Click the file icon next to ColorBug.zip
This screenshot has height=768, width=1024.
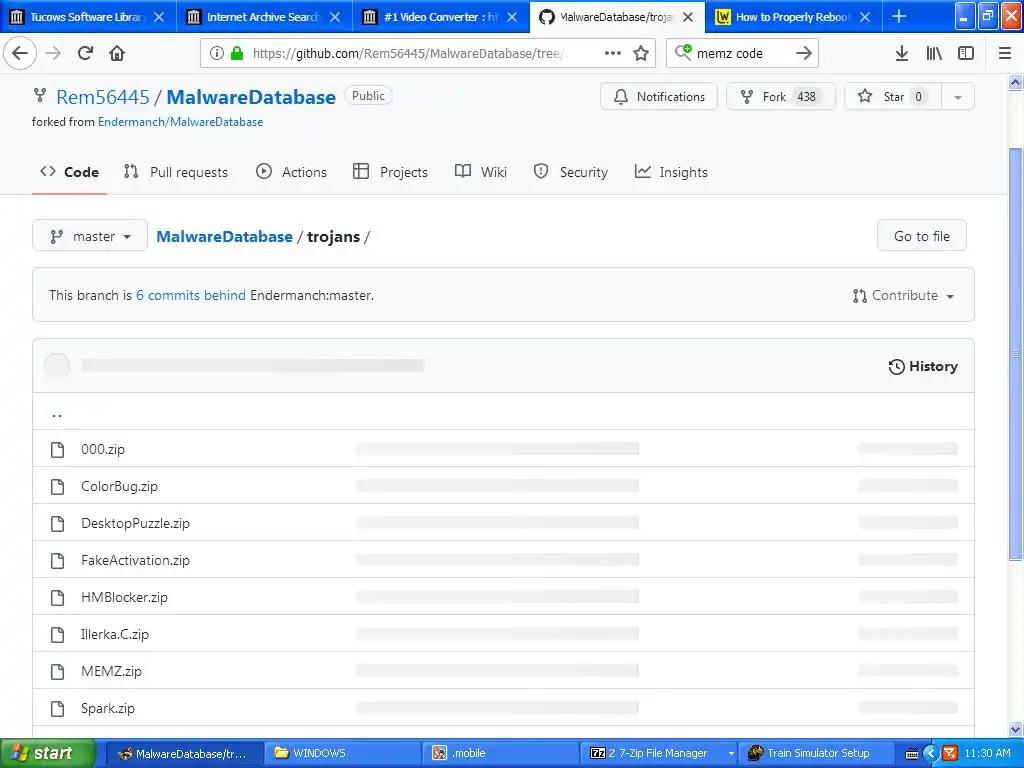click(x=57, y=487)
